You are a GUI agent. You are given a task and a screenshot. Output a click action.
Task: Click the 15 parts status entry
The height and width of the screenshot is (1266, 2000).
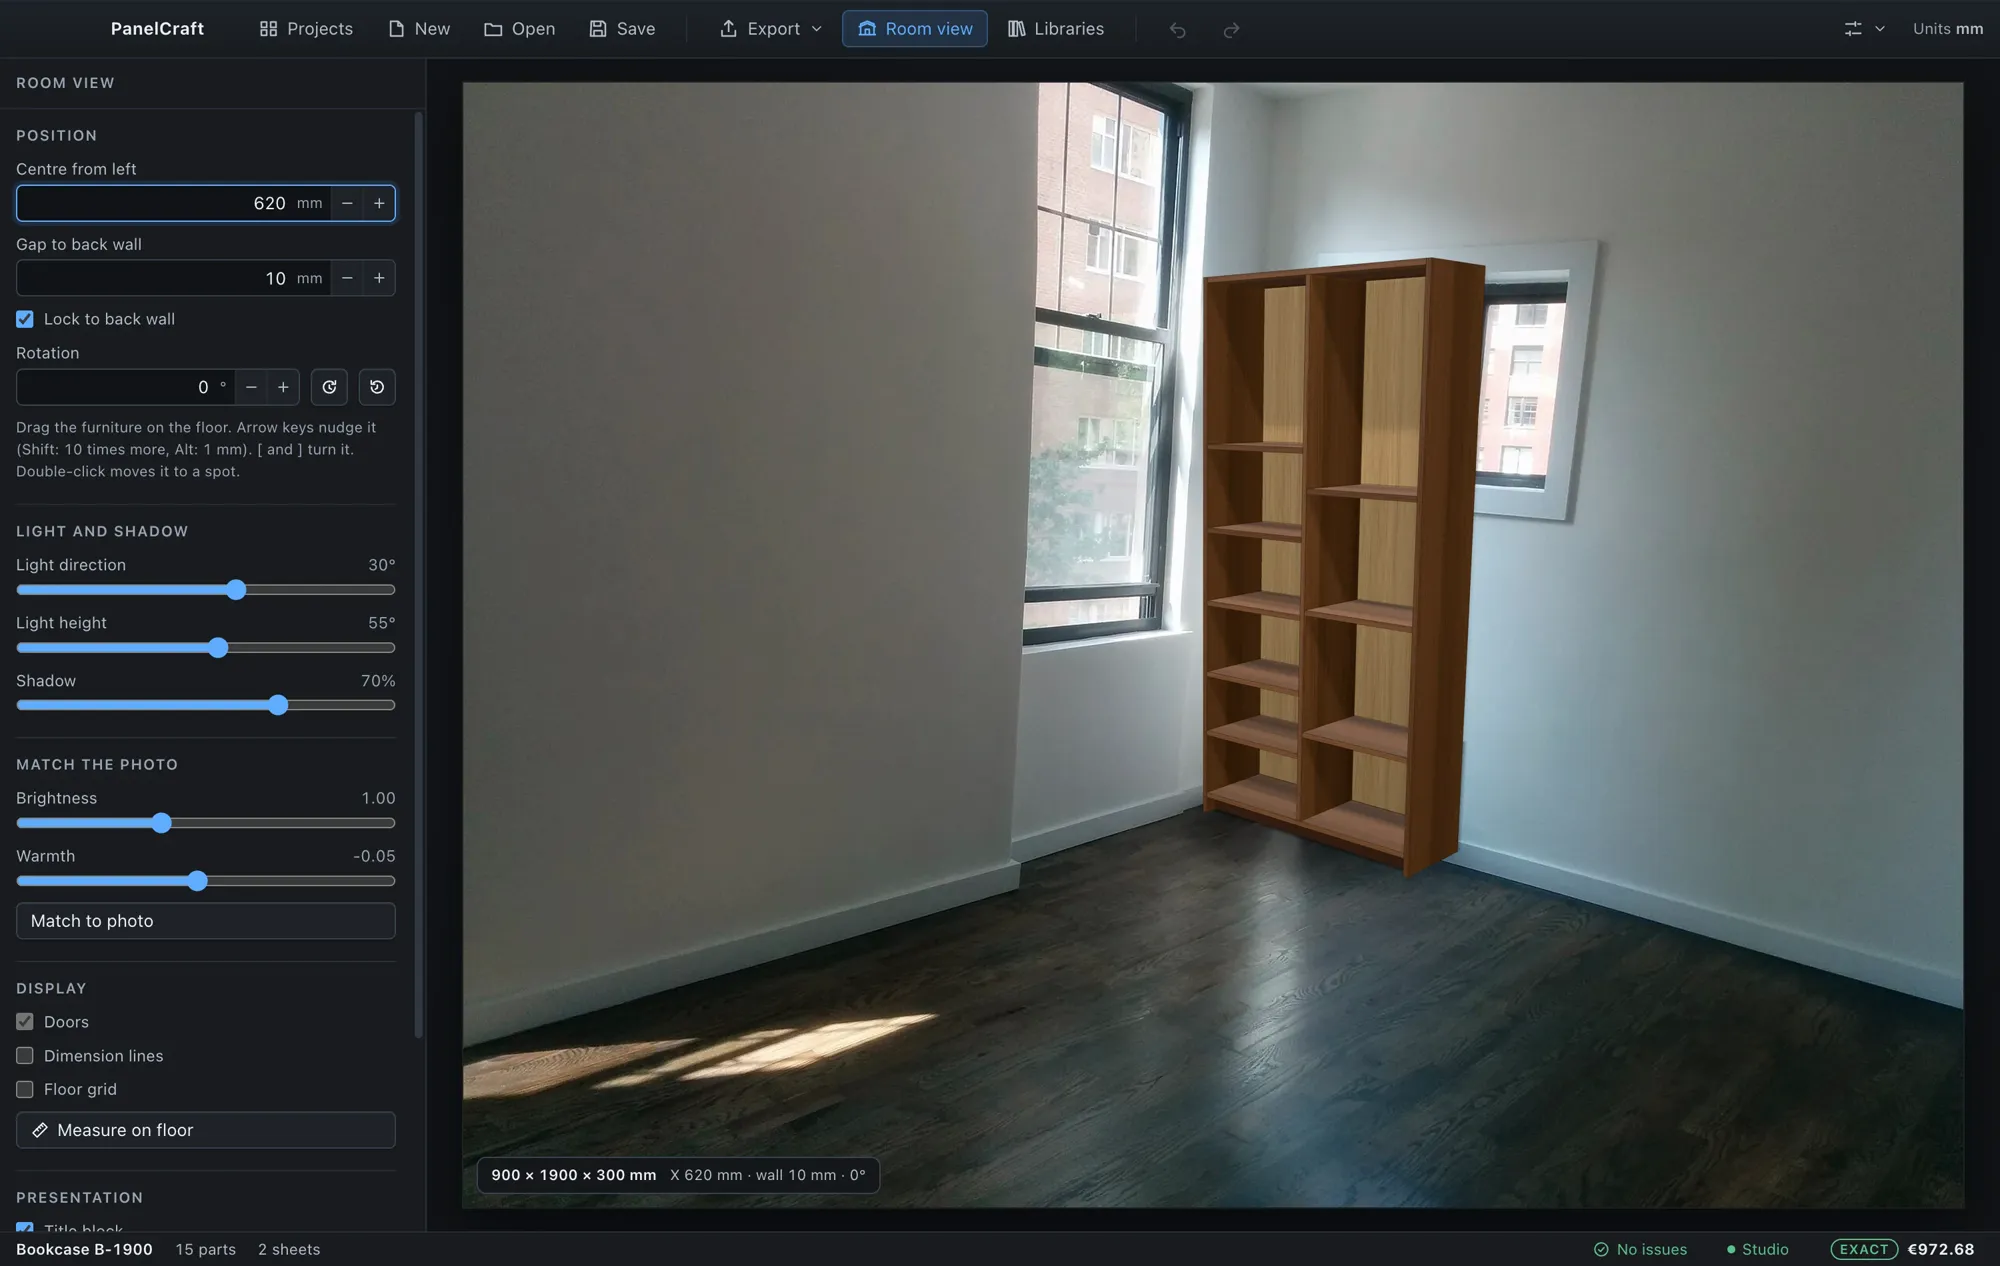[x=206, y=1249]
